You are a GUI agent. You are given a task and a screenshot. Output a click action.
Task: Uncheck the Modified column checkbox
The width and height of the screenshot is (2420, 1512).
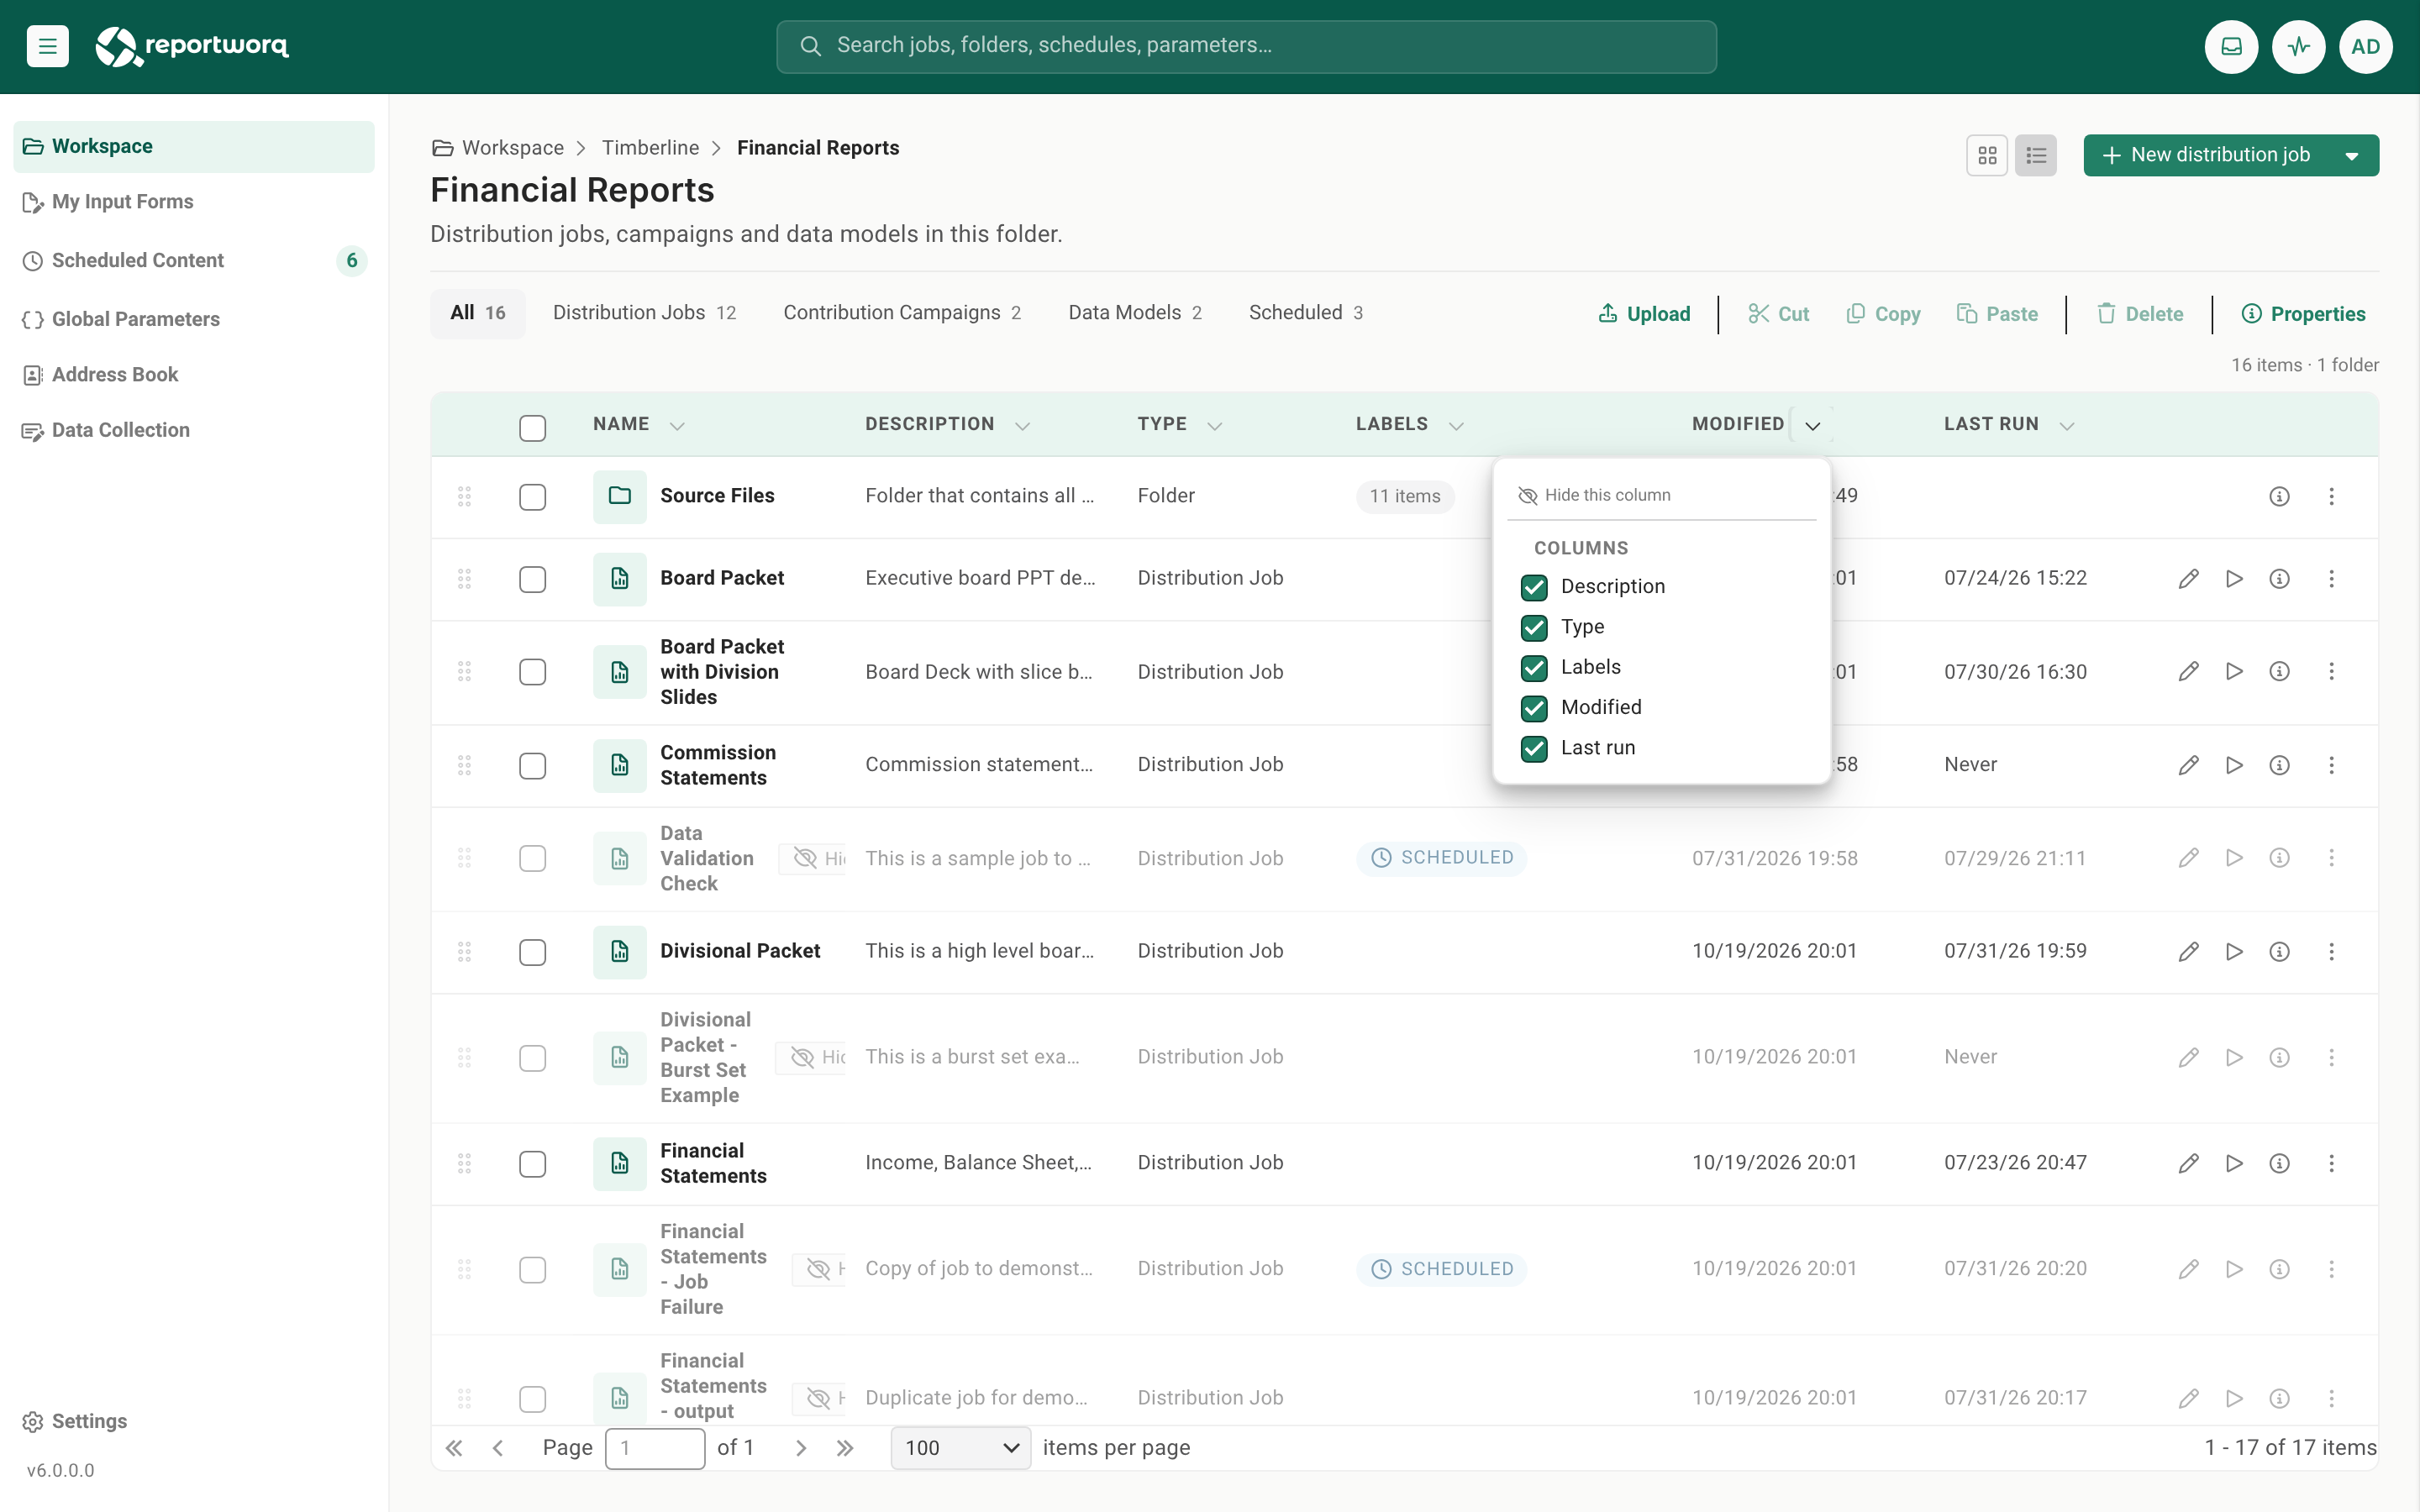tap(1534, 708)
